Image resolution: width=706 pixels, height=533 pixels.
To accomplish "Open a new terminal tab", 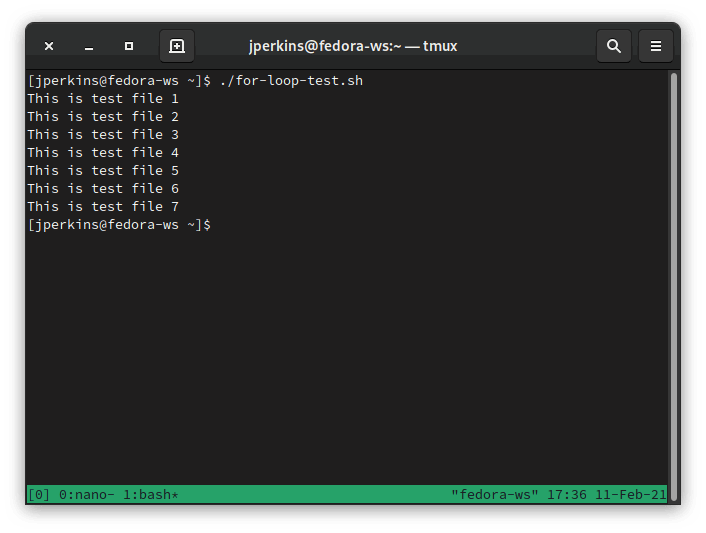I will click(x=177, y=46).
